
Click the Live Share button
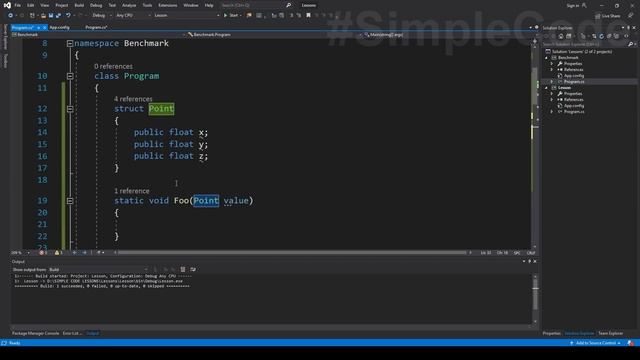(x=608, y=16)
